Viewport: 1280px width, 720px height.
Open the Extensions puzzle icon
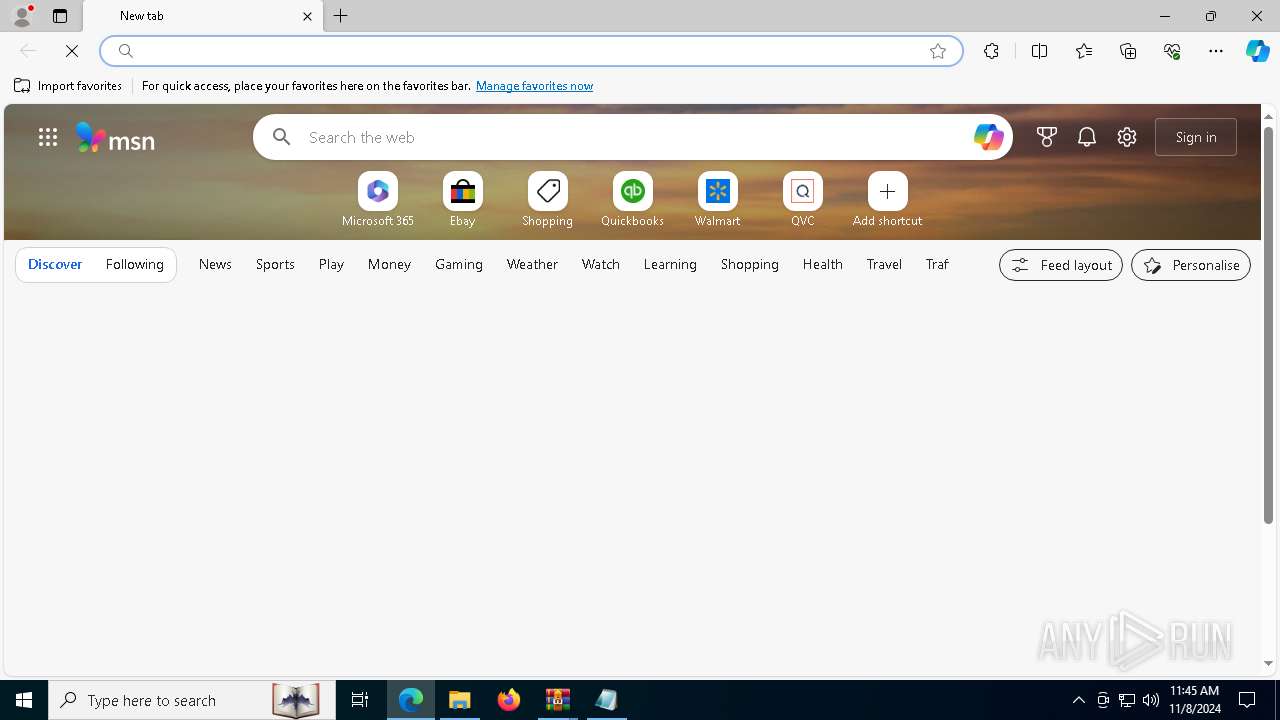pyautogui.click(x=991, y=51)
